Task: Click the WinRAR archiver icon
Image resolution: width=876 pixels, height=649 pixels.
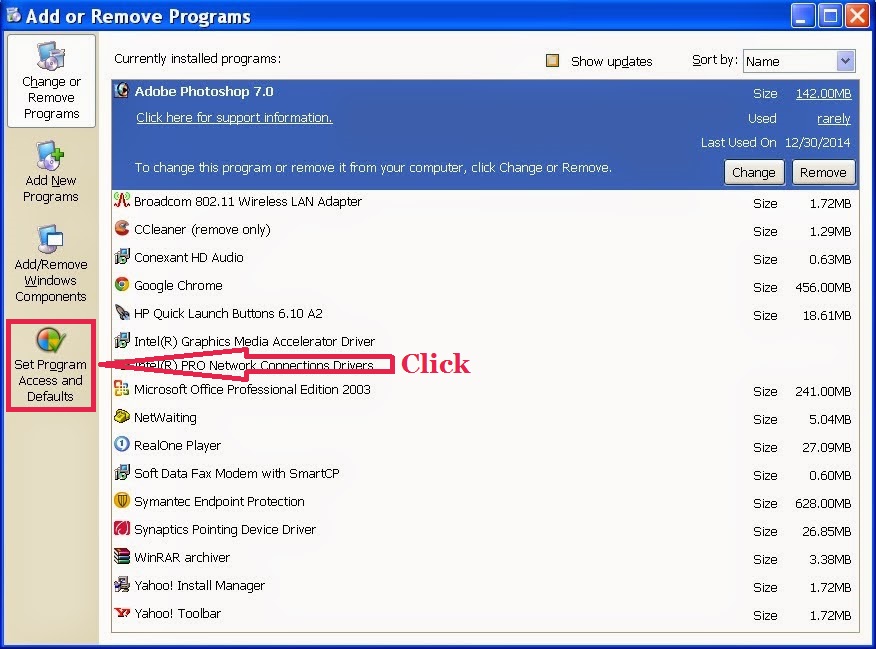Action: point(122,556)
